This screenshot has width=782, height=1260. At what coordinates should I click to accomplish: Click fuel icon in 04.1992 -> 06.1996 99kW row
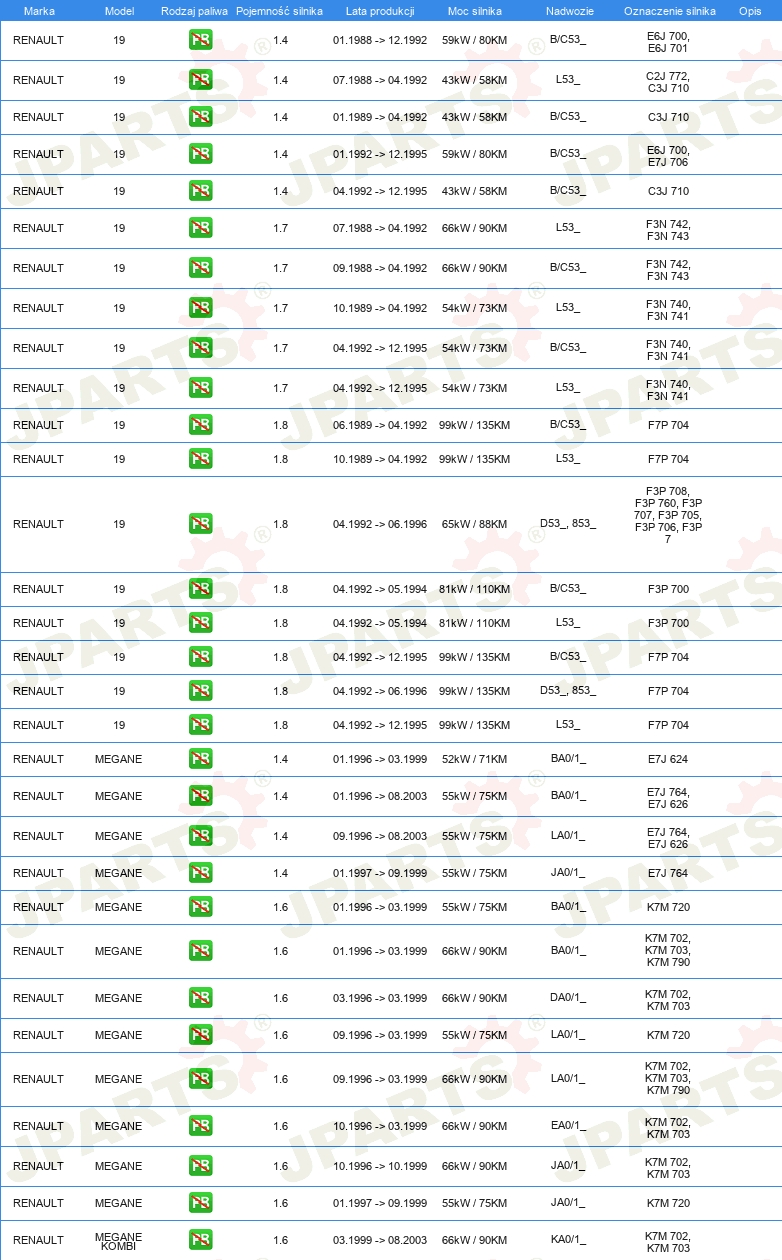pyautogui.click(x=200, y=691)
